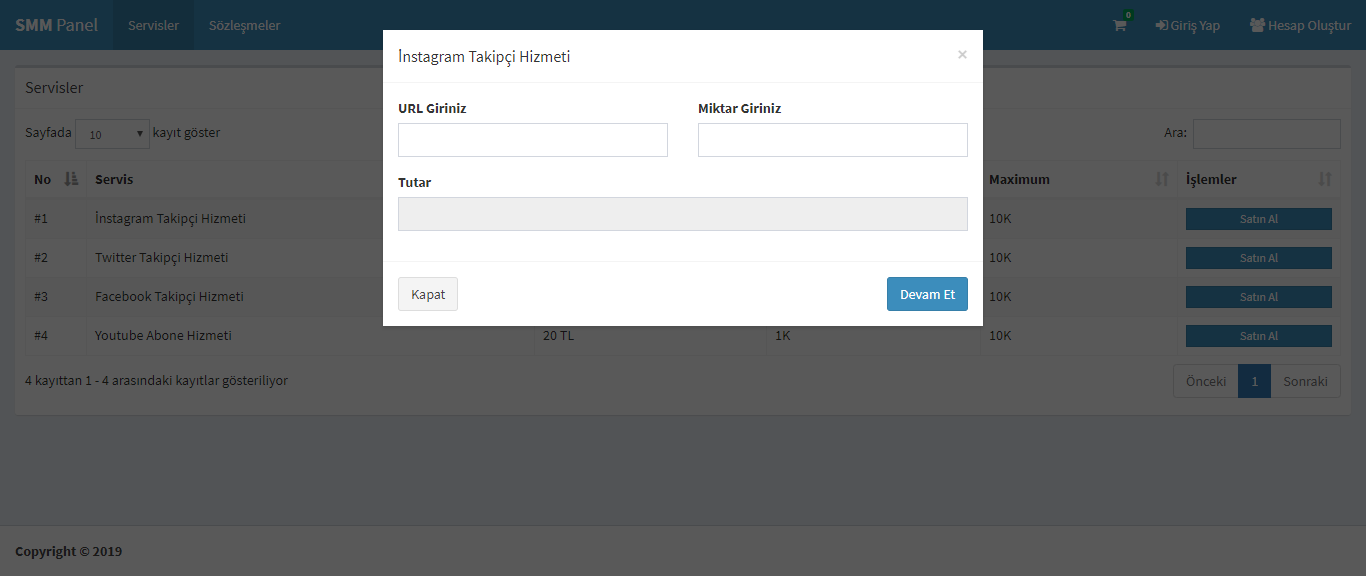1366x576 pixels.
Task: Click the Giriş Yap login link
Action: (x=1188, y=25)
